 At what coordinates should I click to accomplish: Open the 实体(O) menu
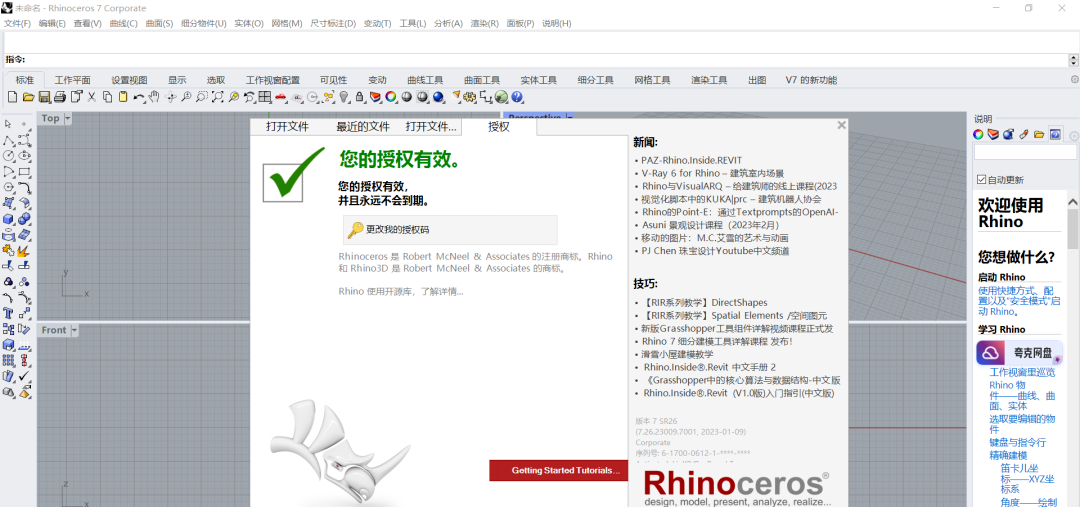pyautogui.click(x=249, y=23)
